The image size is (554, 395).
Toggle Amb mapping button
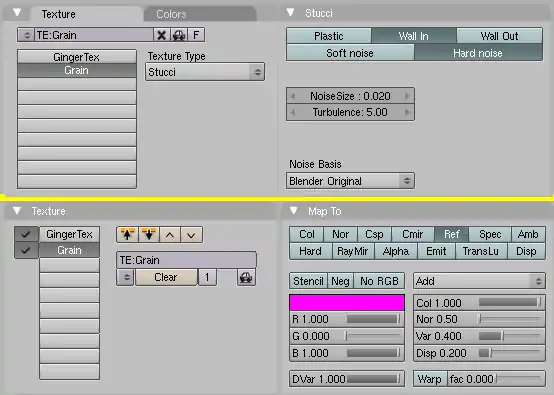(528, 234)
